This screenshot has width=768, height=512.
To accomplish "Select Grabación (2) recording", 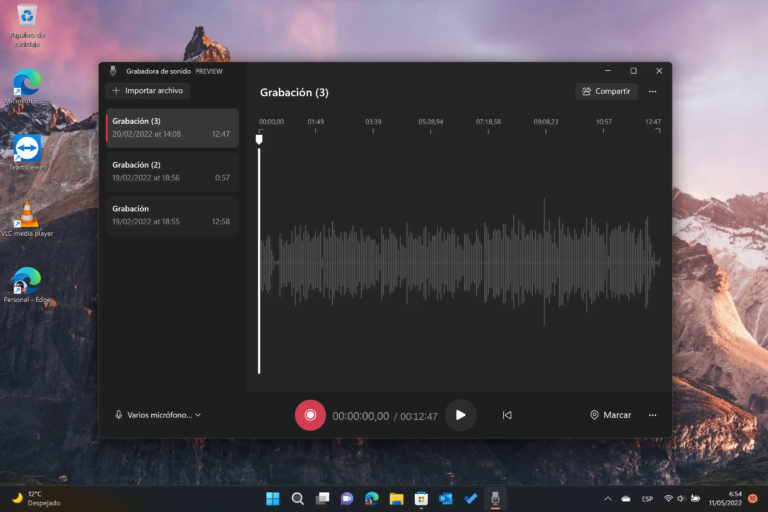I will pyautogui.click(x=172, y=171).
